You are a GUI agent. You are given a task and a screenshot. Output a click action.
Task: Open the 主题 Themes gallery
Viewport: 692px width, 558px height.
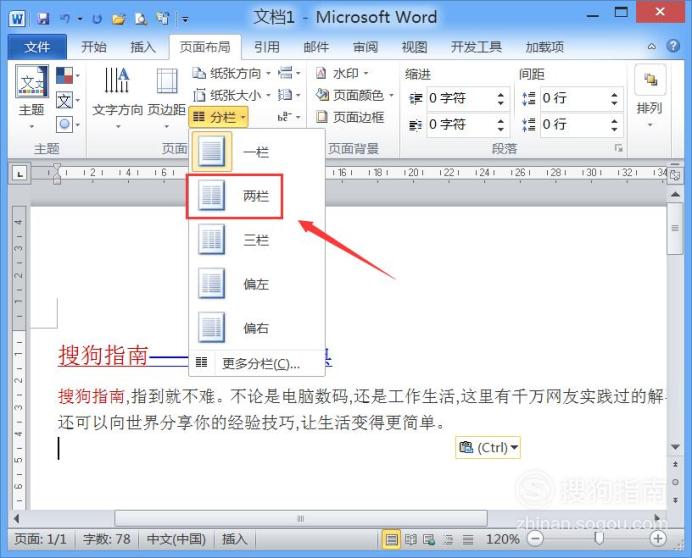[x=31, y=97]
